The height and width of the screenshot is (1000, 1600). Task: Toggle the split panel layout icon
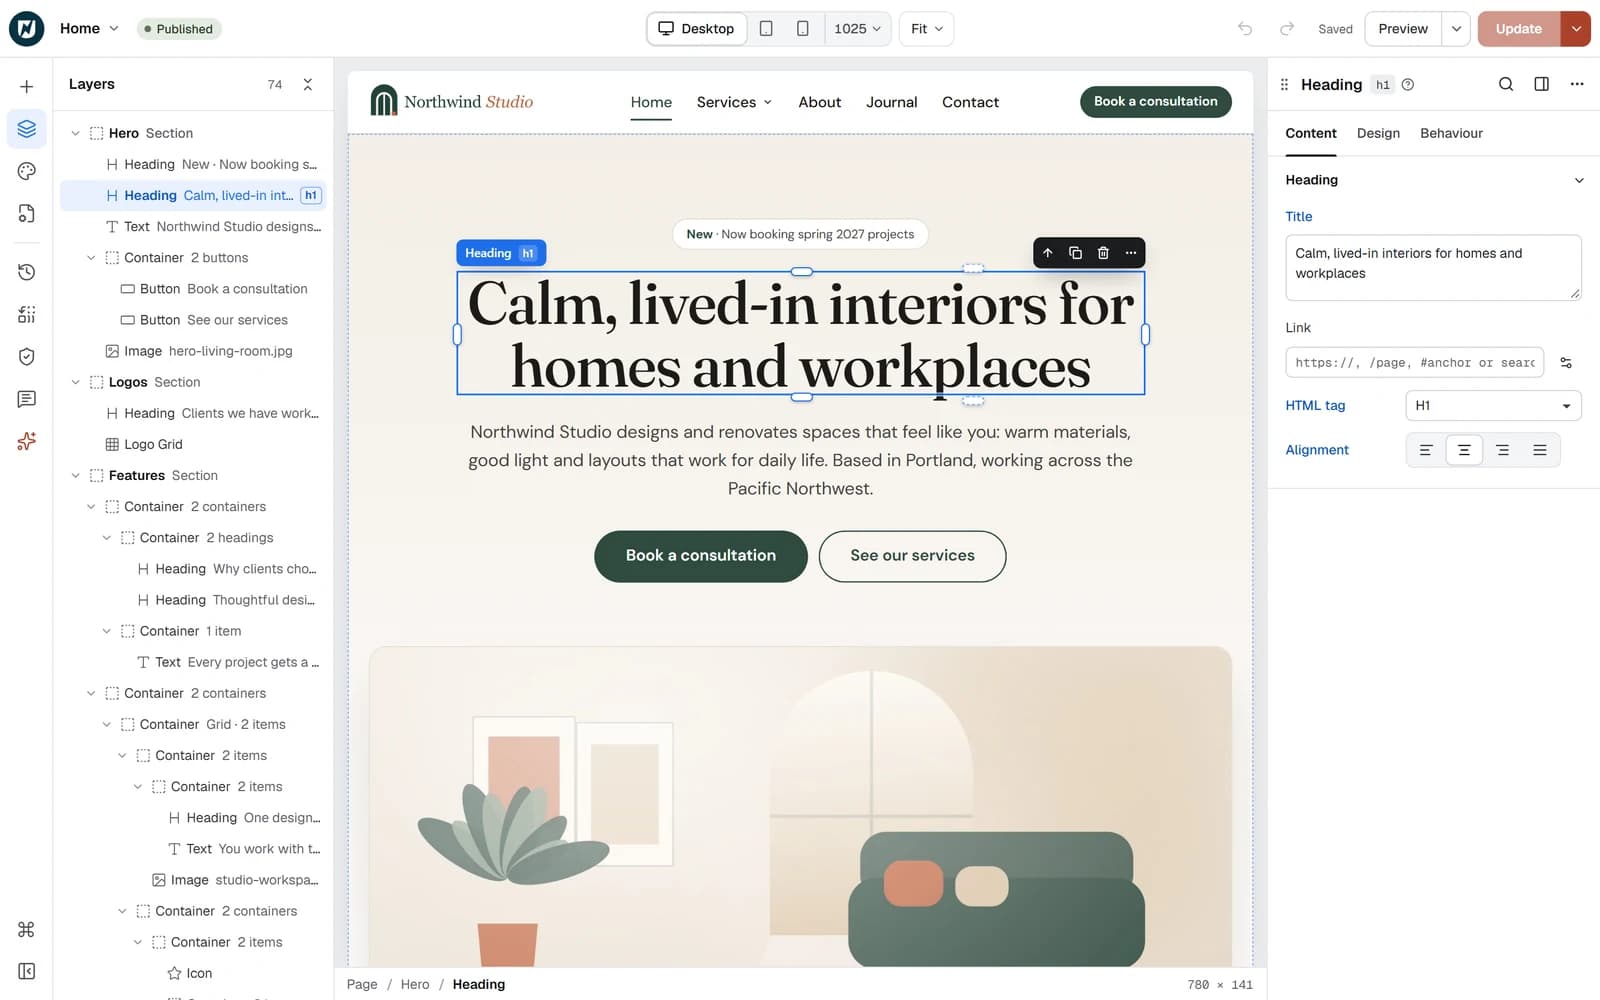click(x=1542, y=84)
